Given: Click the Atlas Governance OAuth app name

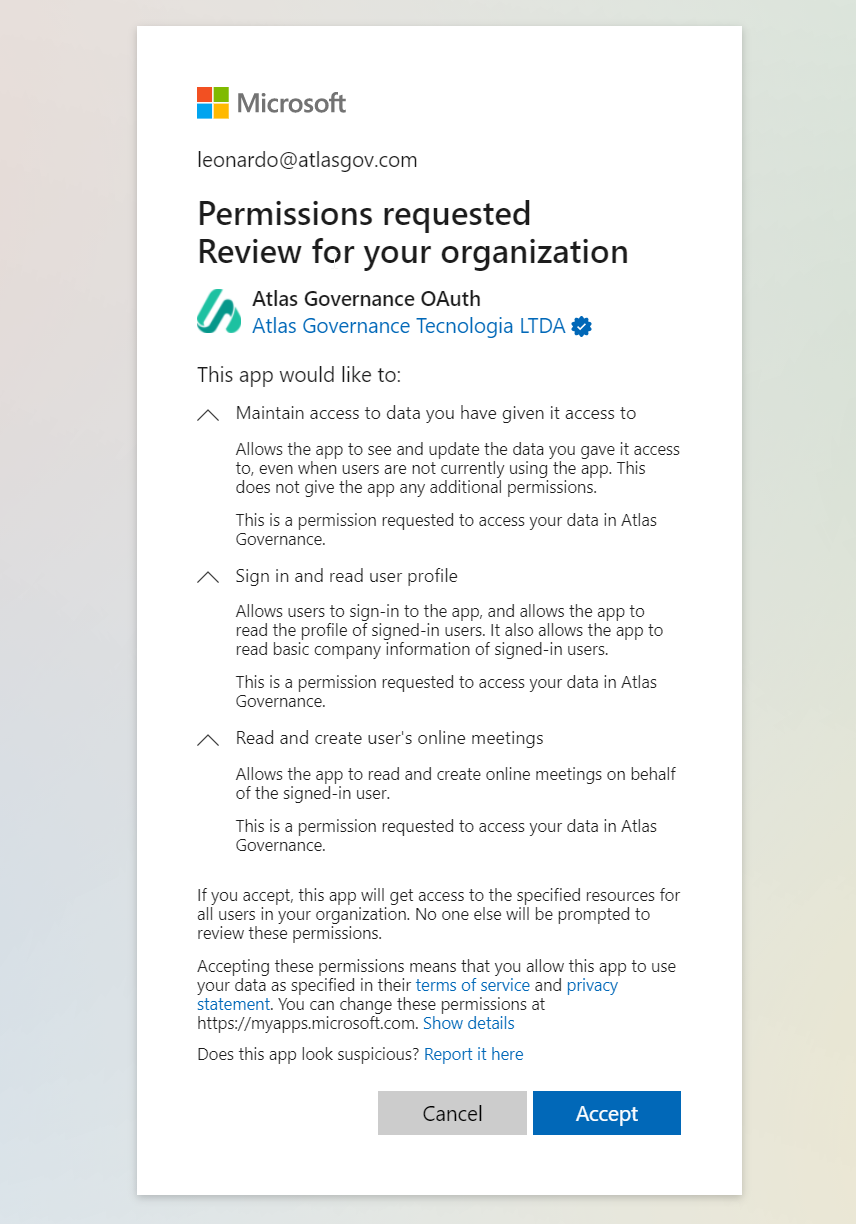Looking at the screenshot, I should pyautogui.click(x=366, y=298).
